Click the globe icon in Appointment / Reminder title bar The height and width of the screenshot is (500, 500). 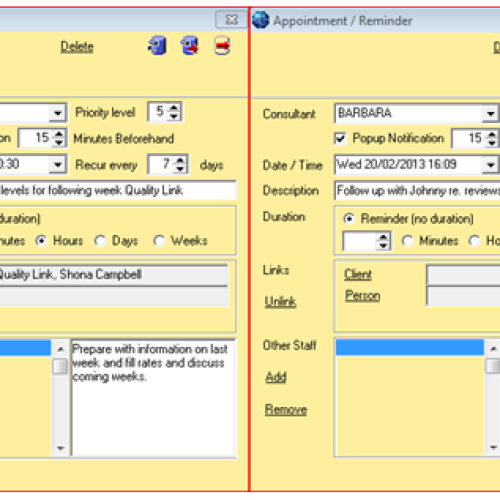(x=260, y=20)
